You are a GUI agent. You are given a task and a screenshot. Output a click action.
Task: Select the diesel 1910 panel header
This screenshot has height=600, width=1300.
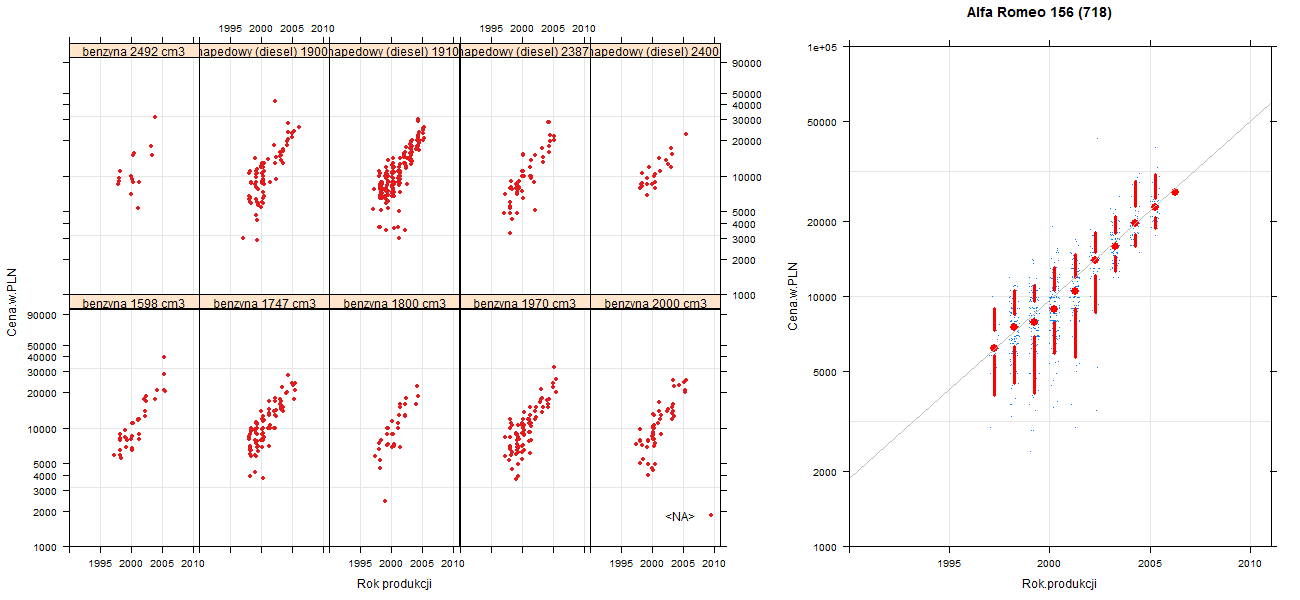tap(394, 51)
